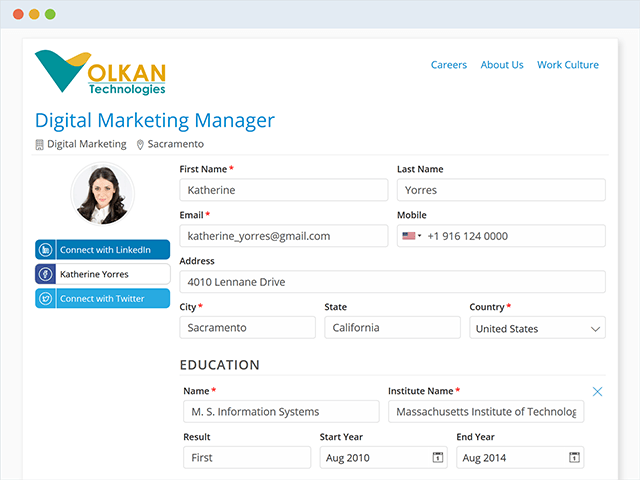The width and height of the screenshot is (640, 480).
Task: Click the Volkan Technologies logo
Action: click(100, 72)
